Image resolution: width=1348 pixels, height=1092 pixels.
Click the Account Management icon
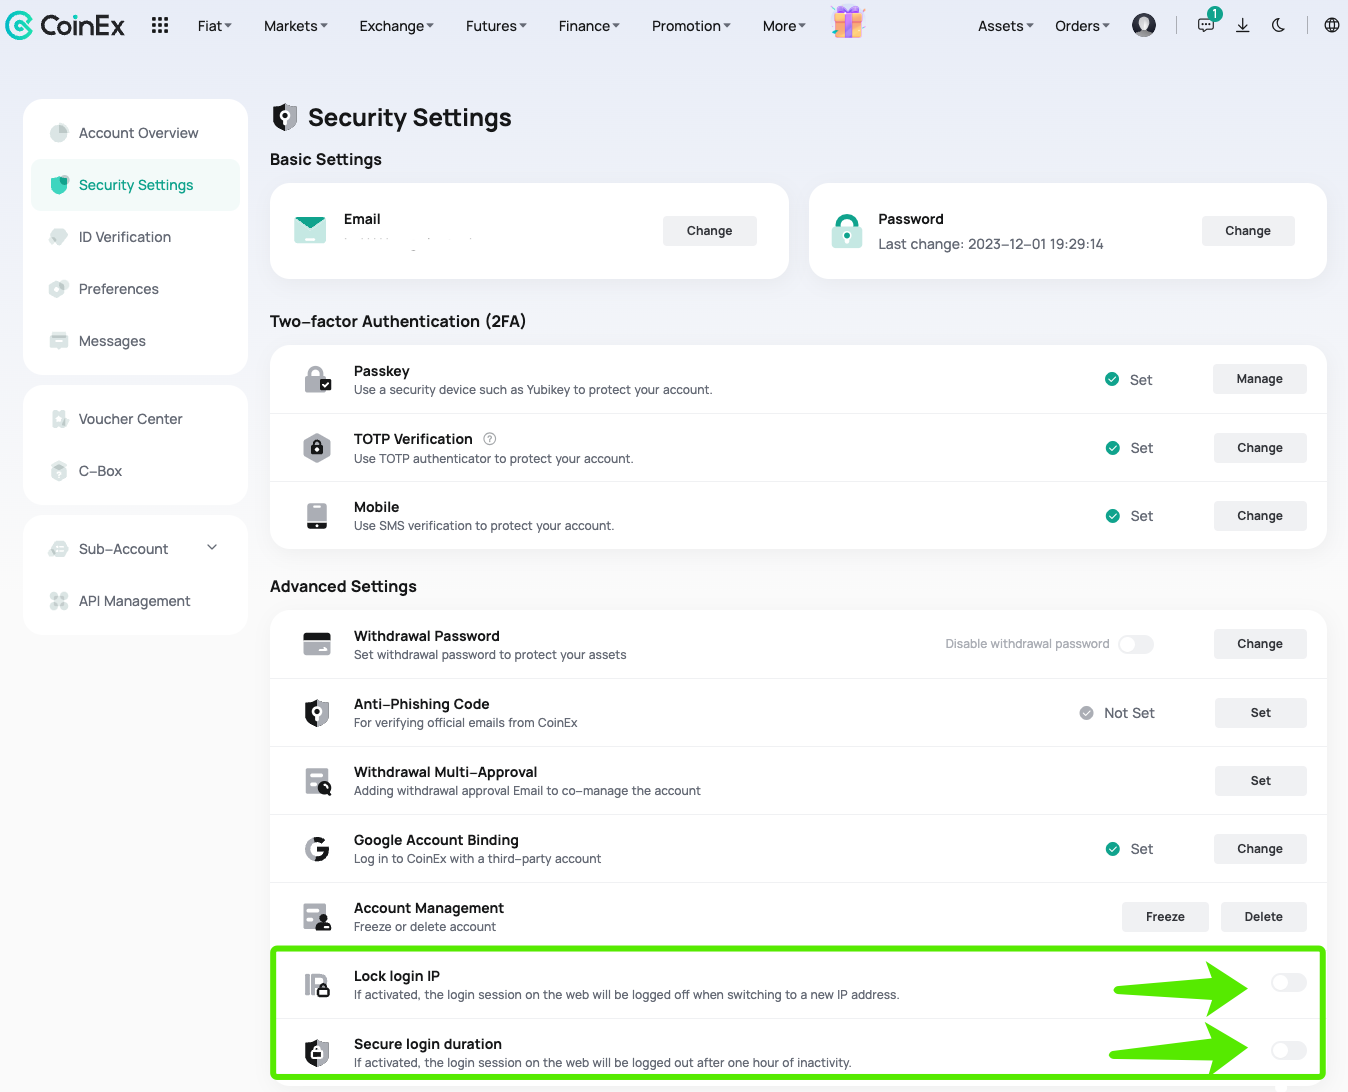(317, 917)
